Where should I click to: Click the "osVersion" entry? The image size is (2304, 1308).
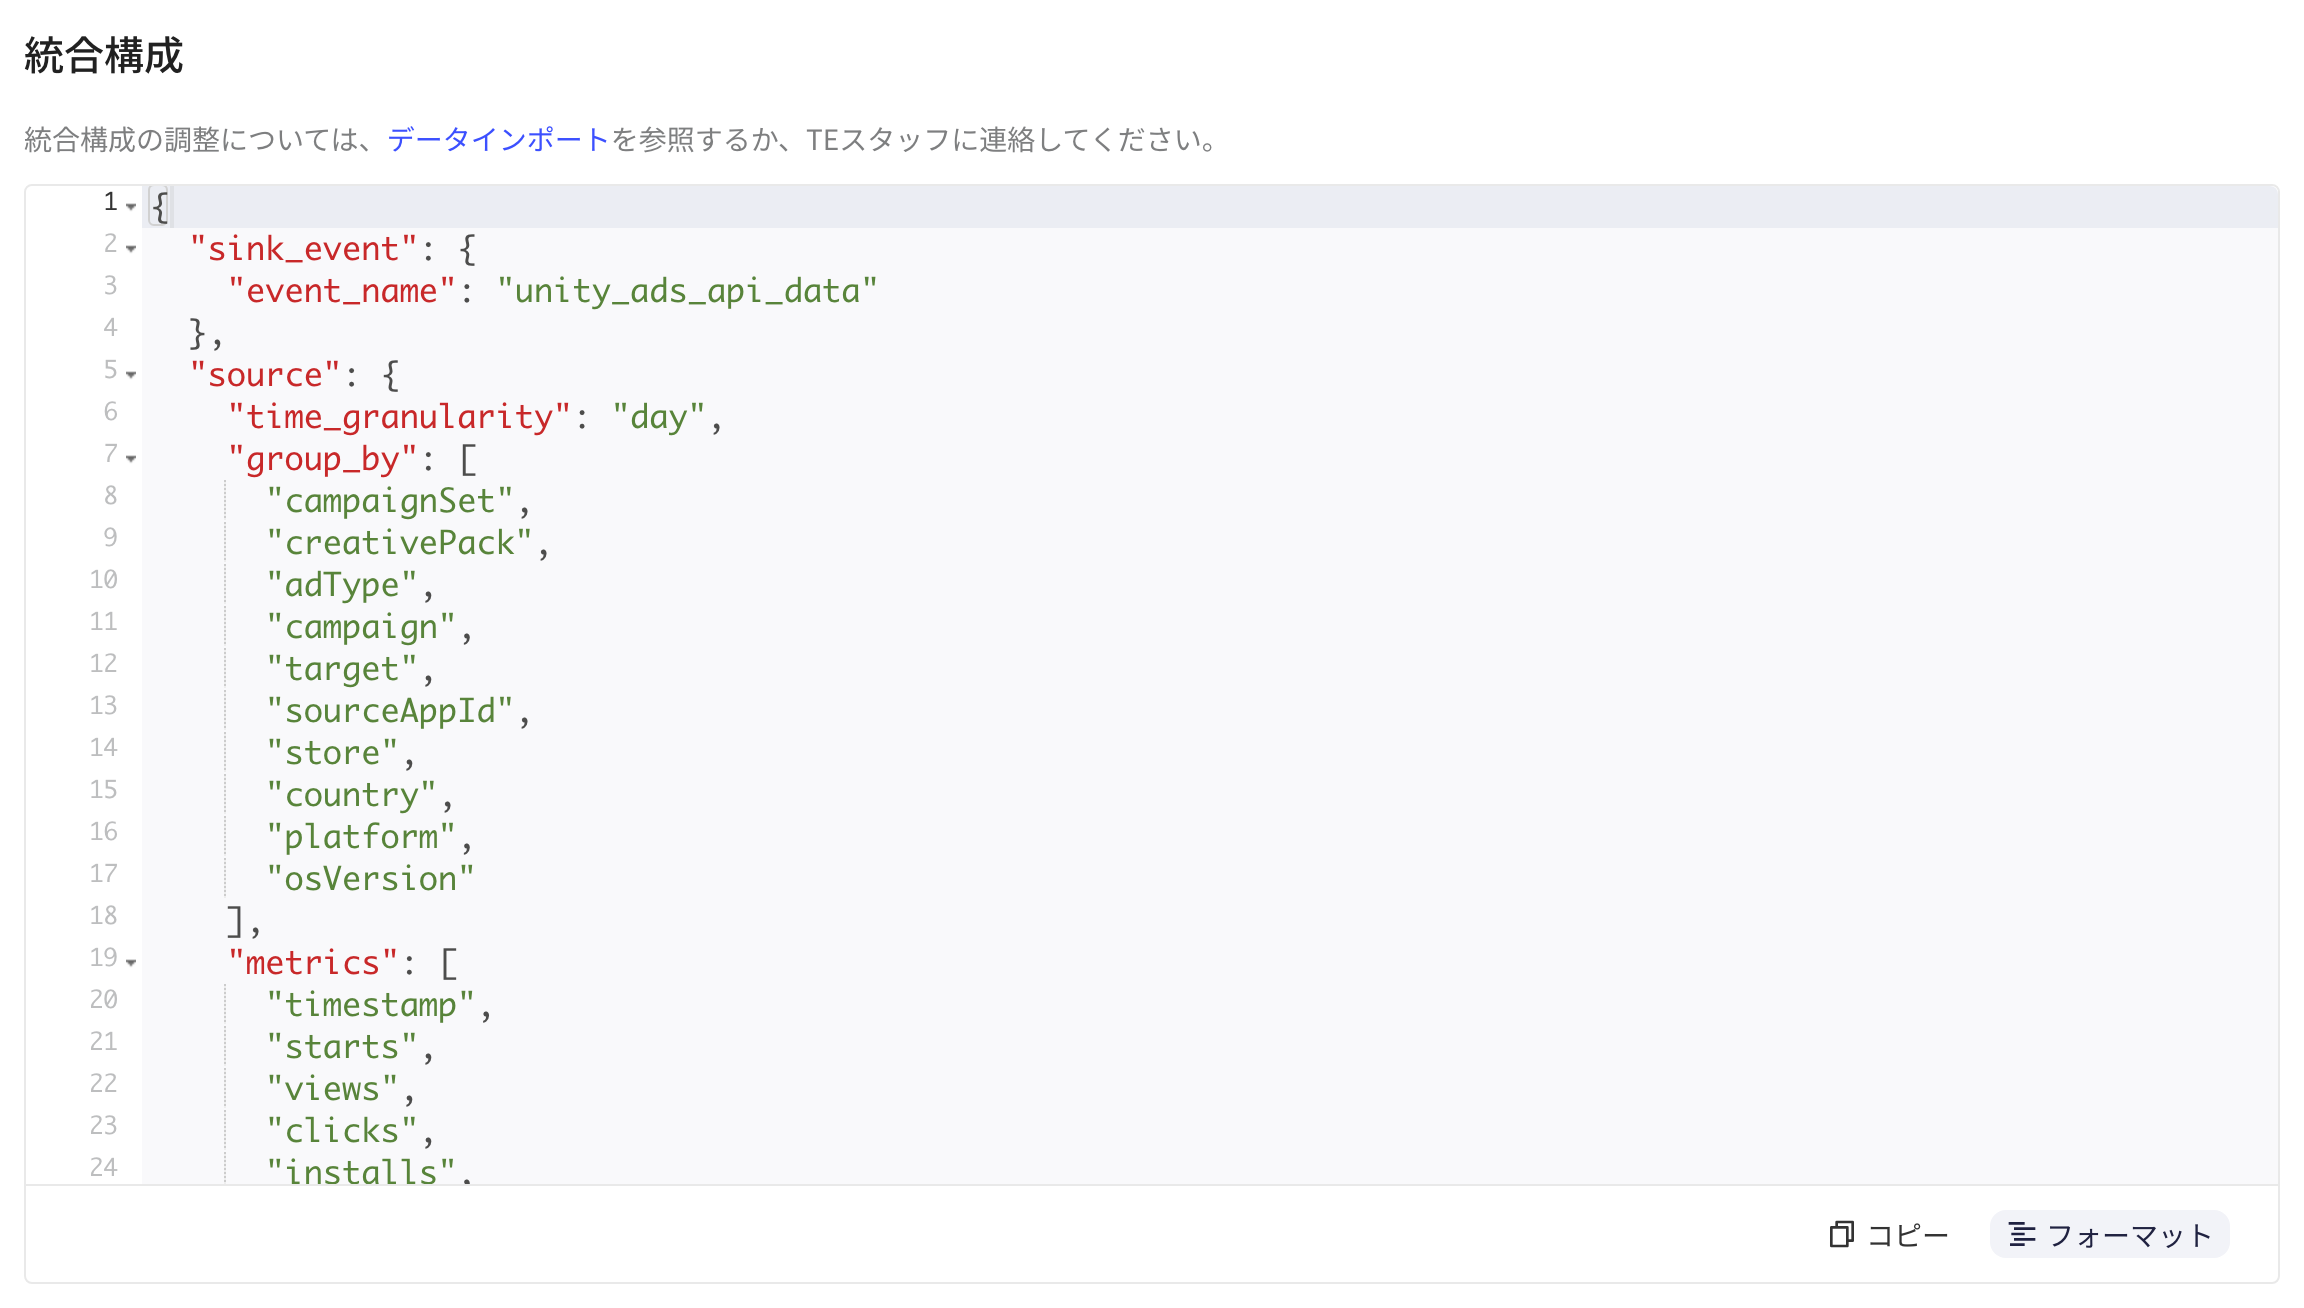coord(370,879)
